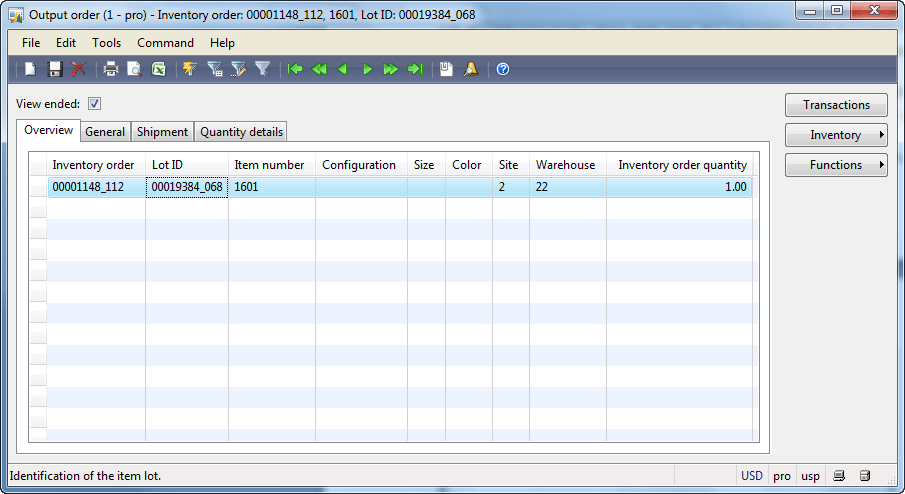The width and height of the screenshot is (905, 494).
Task: Open the Tools menu
Action: pos(106,43)
